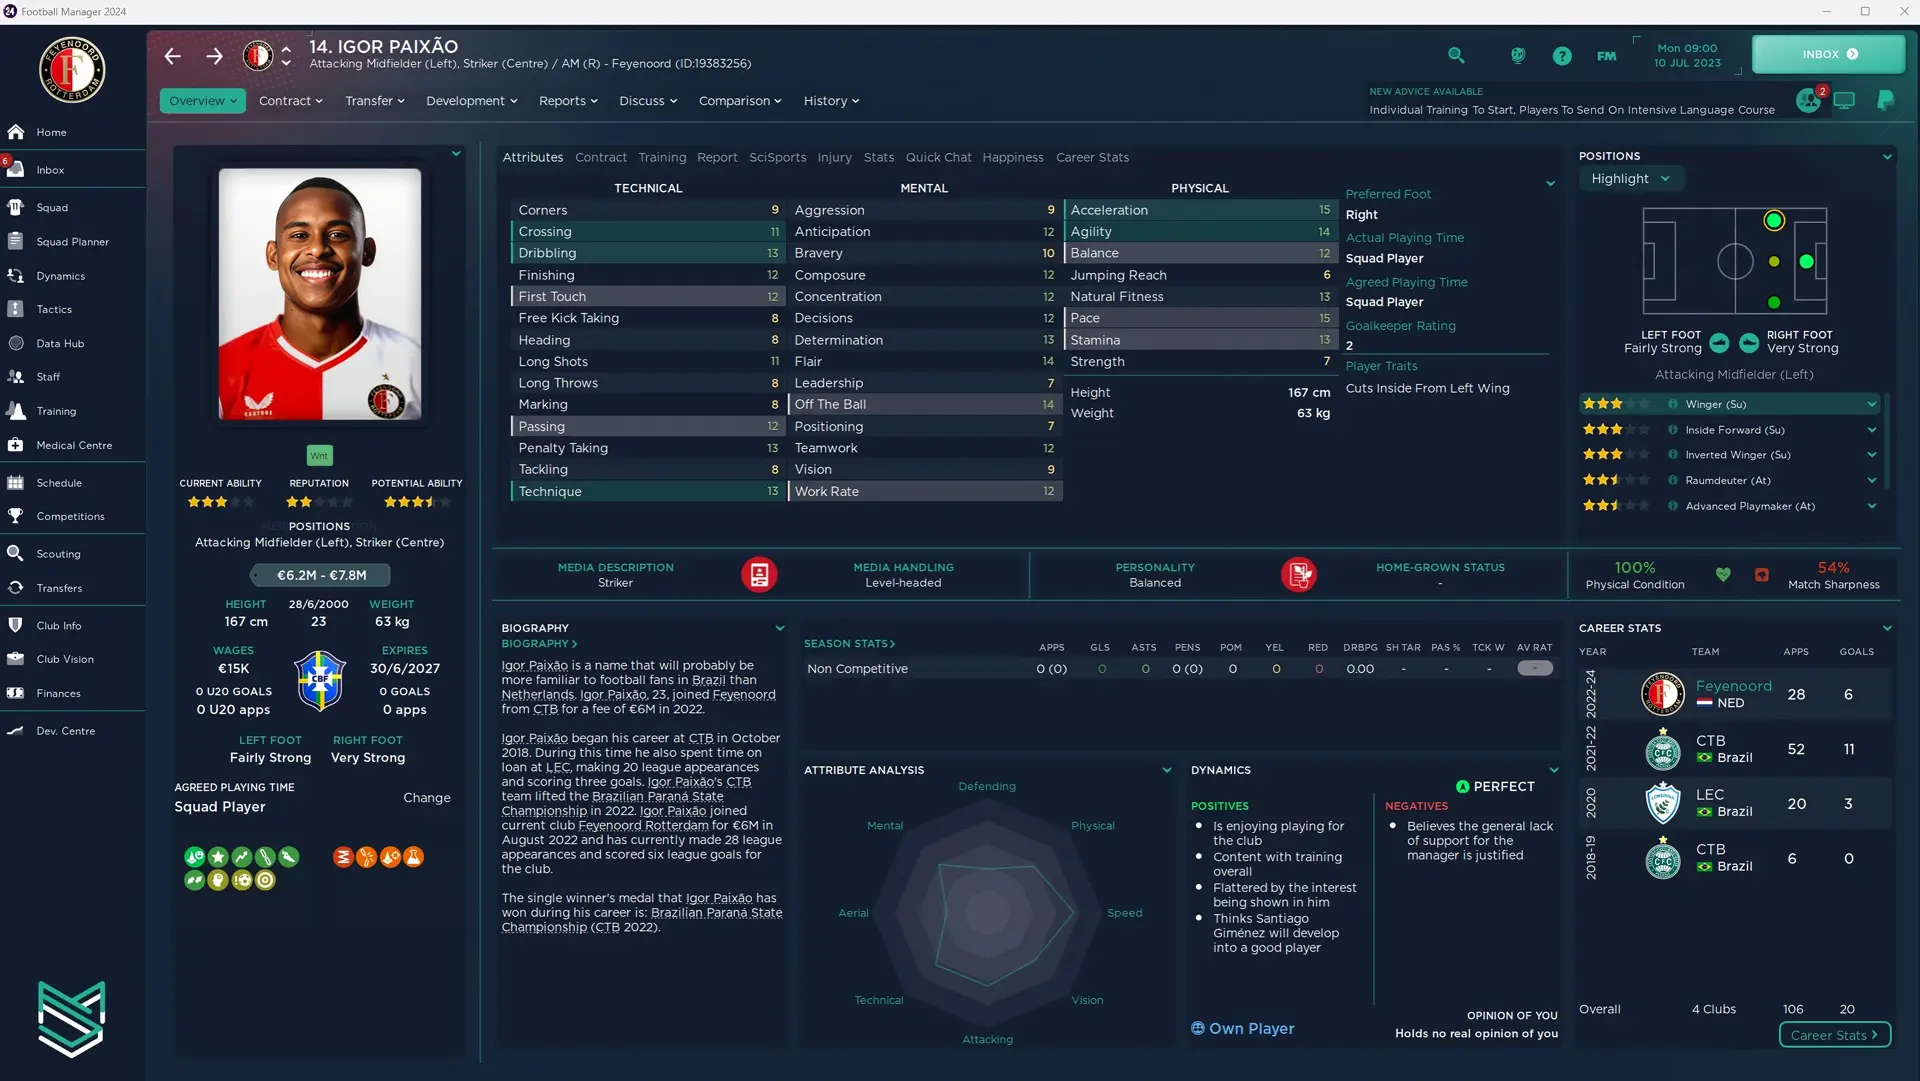Go forward with the right arrow
Image resolution: width=1920 pixels, height=1081 pixels.
tap(214, 56)
